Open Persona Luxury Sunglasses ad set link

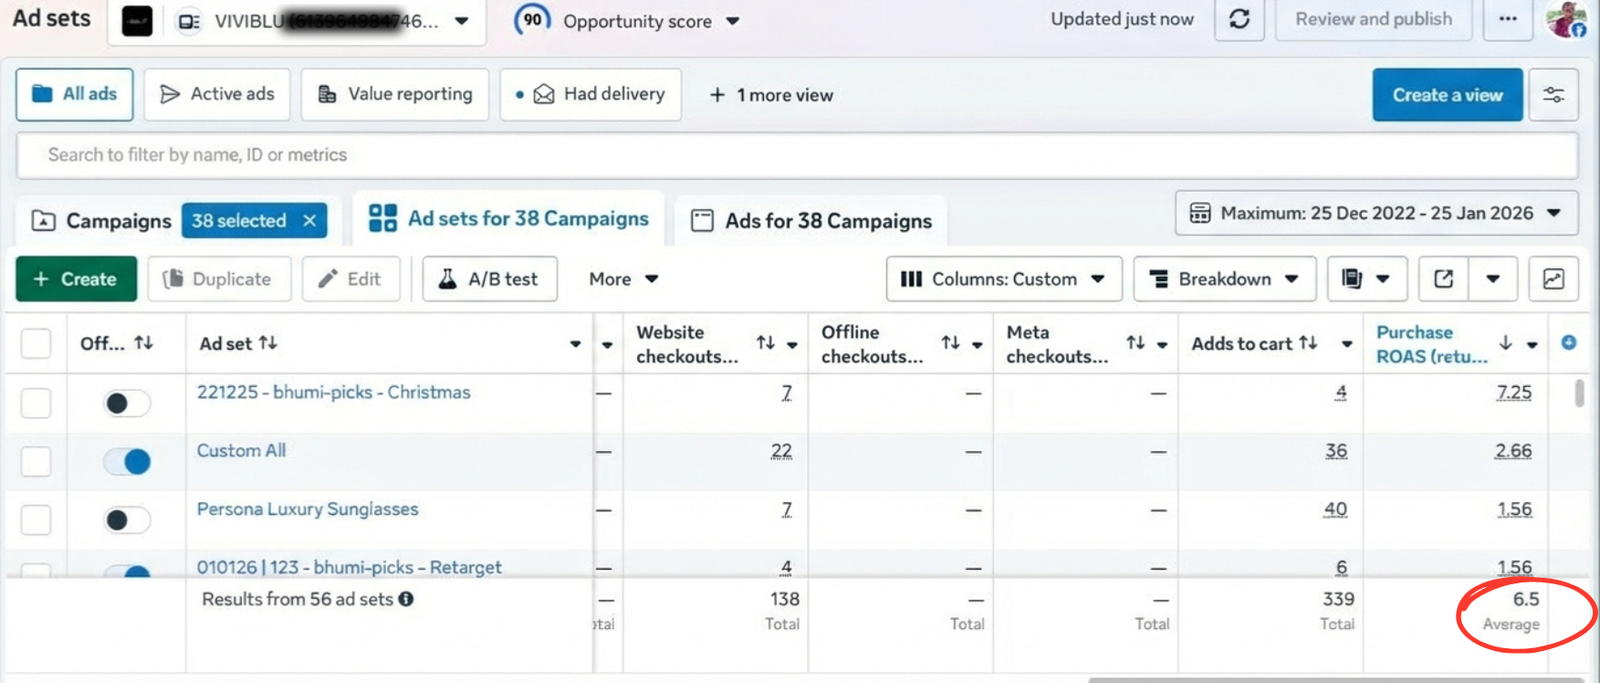click(x=307, y=509)
